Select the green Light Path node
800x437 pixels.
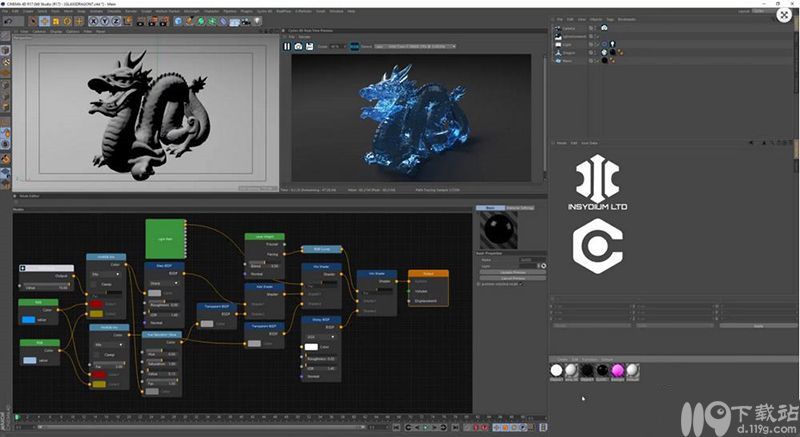(165, 239)
